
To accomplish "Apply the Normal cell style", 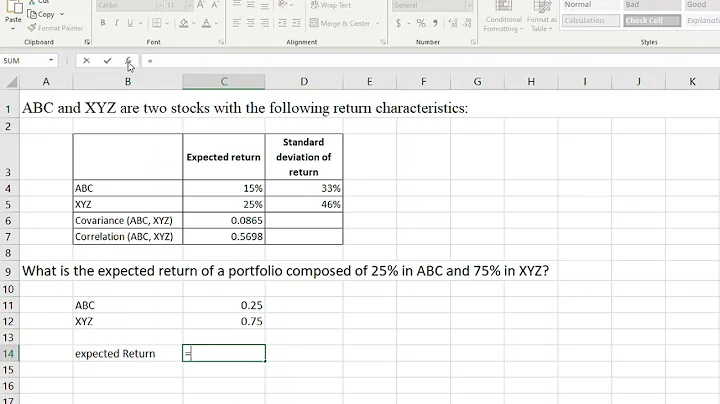I will click(x=591, y=5).
